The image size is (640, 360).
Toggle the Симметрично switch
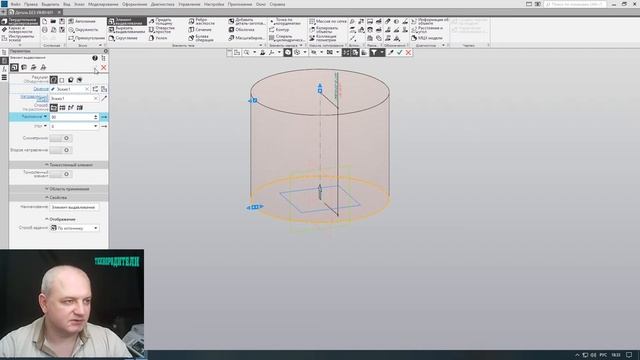(61, 138)
